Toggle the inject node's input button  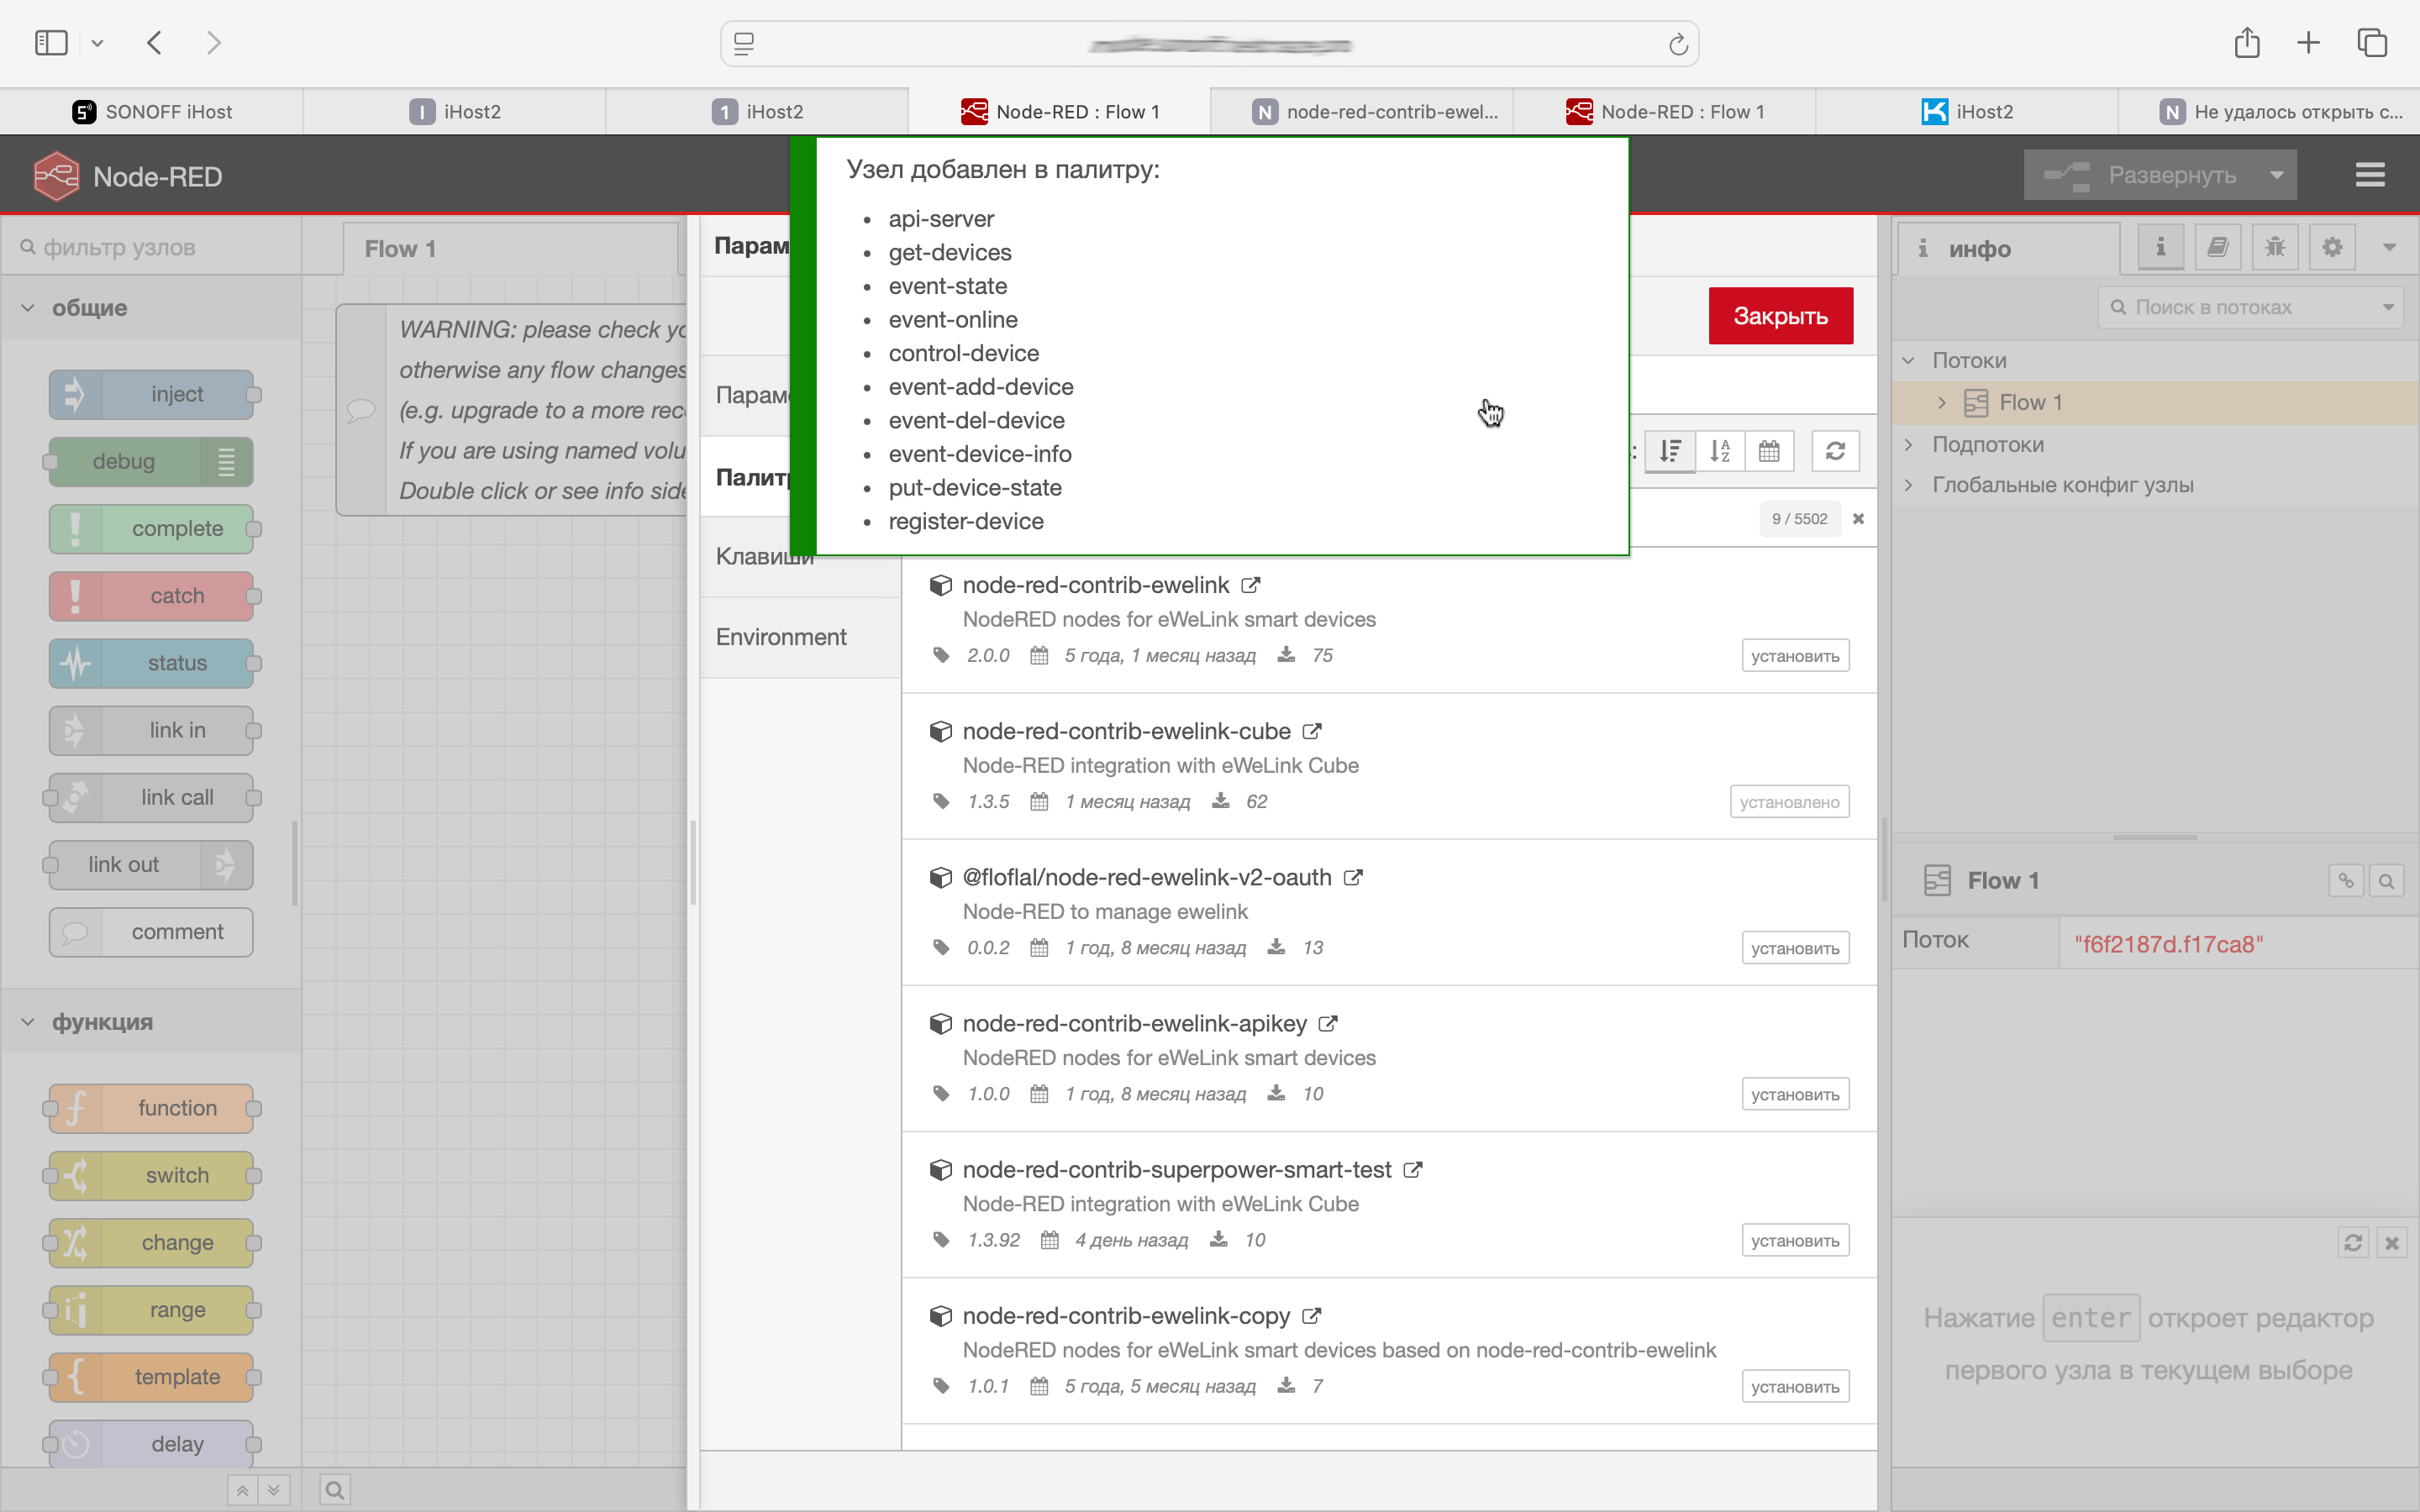74,394
